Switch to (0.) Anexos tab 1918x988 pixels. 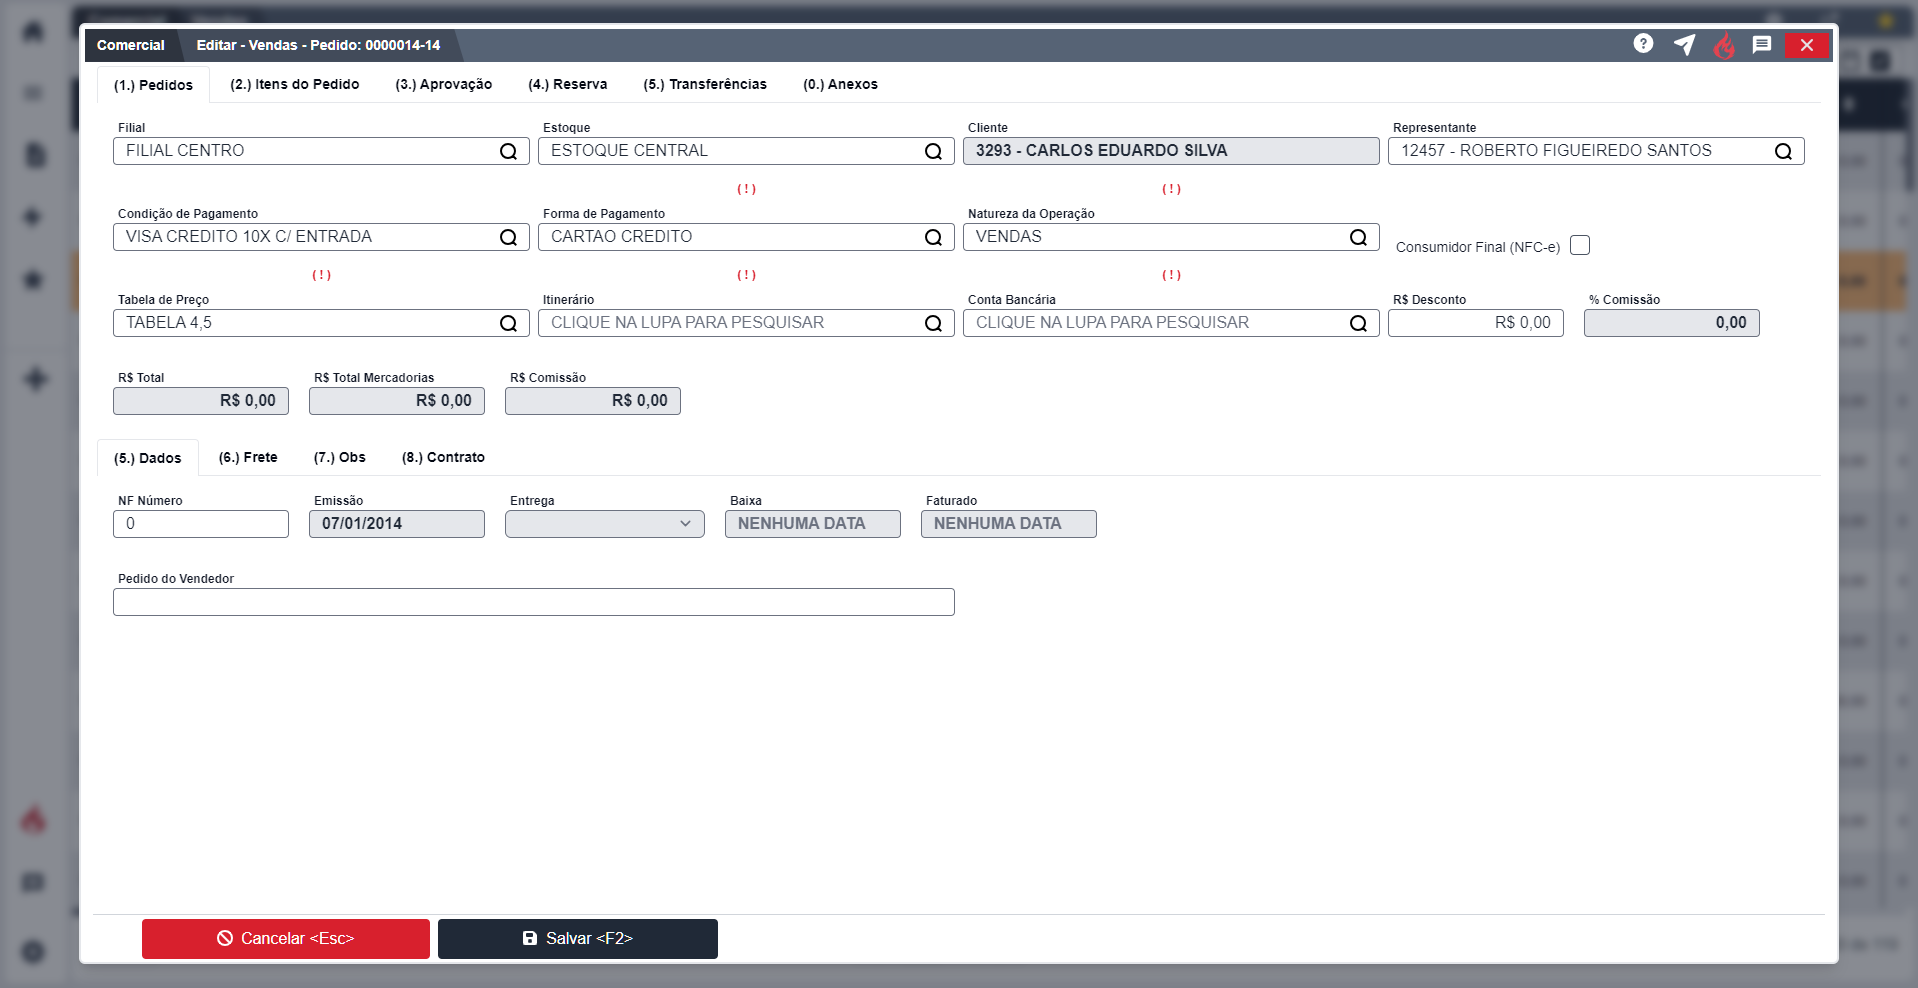coord(840,84)
